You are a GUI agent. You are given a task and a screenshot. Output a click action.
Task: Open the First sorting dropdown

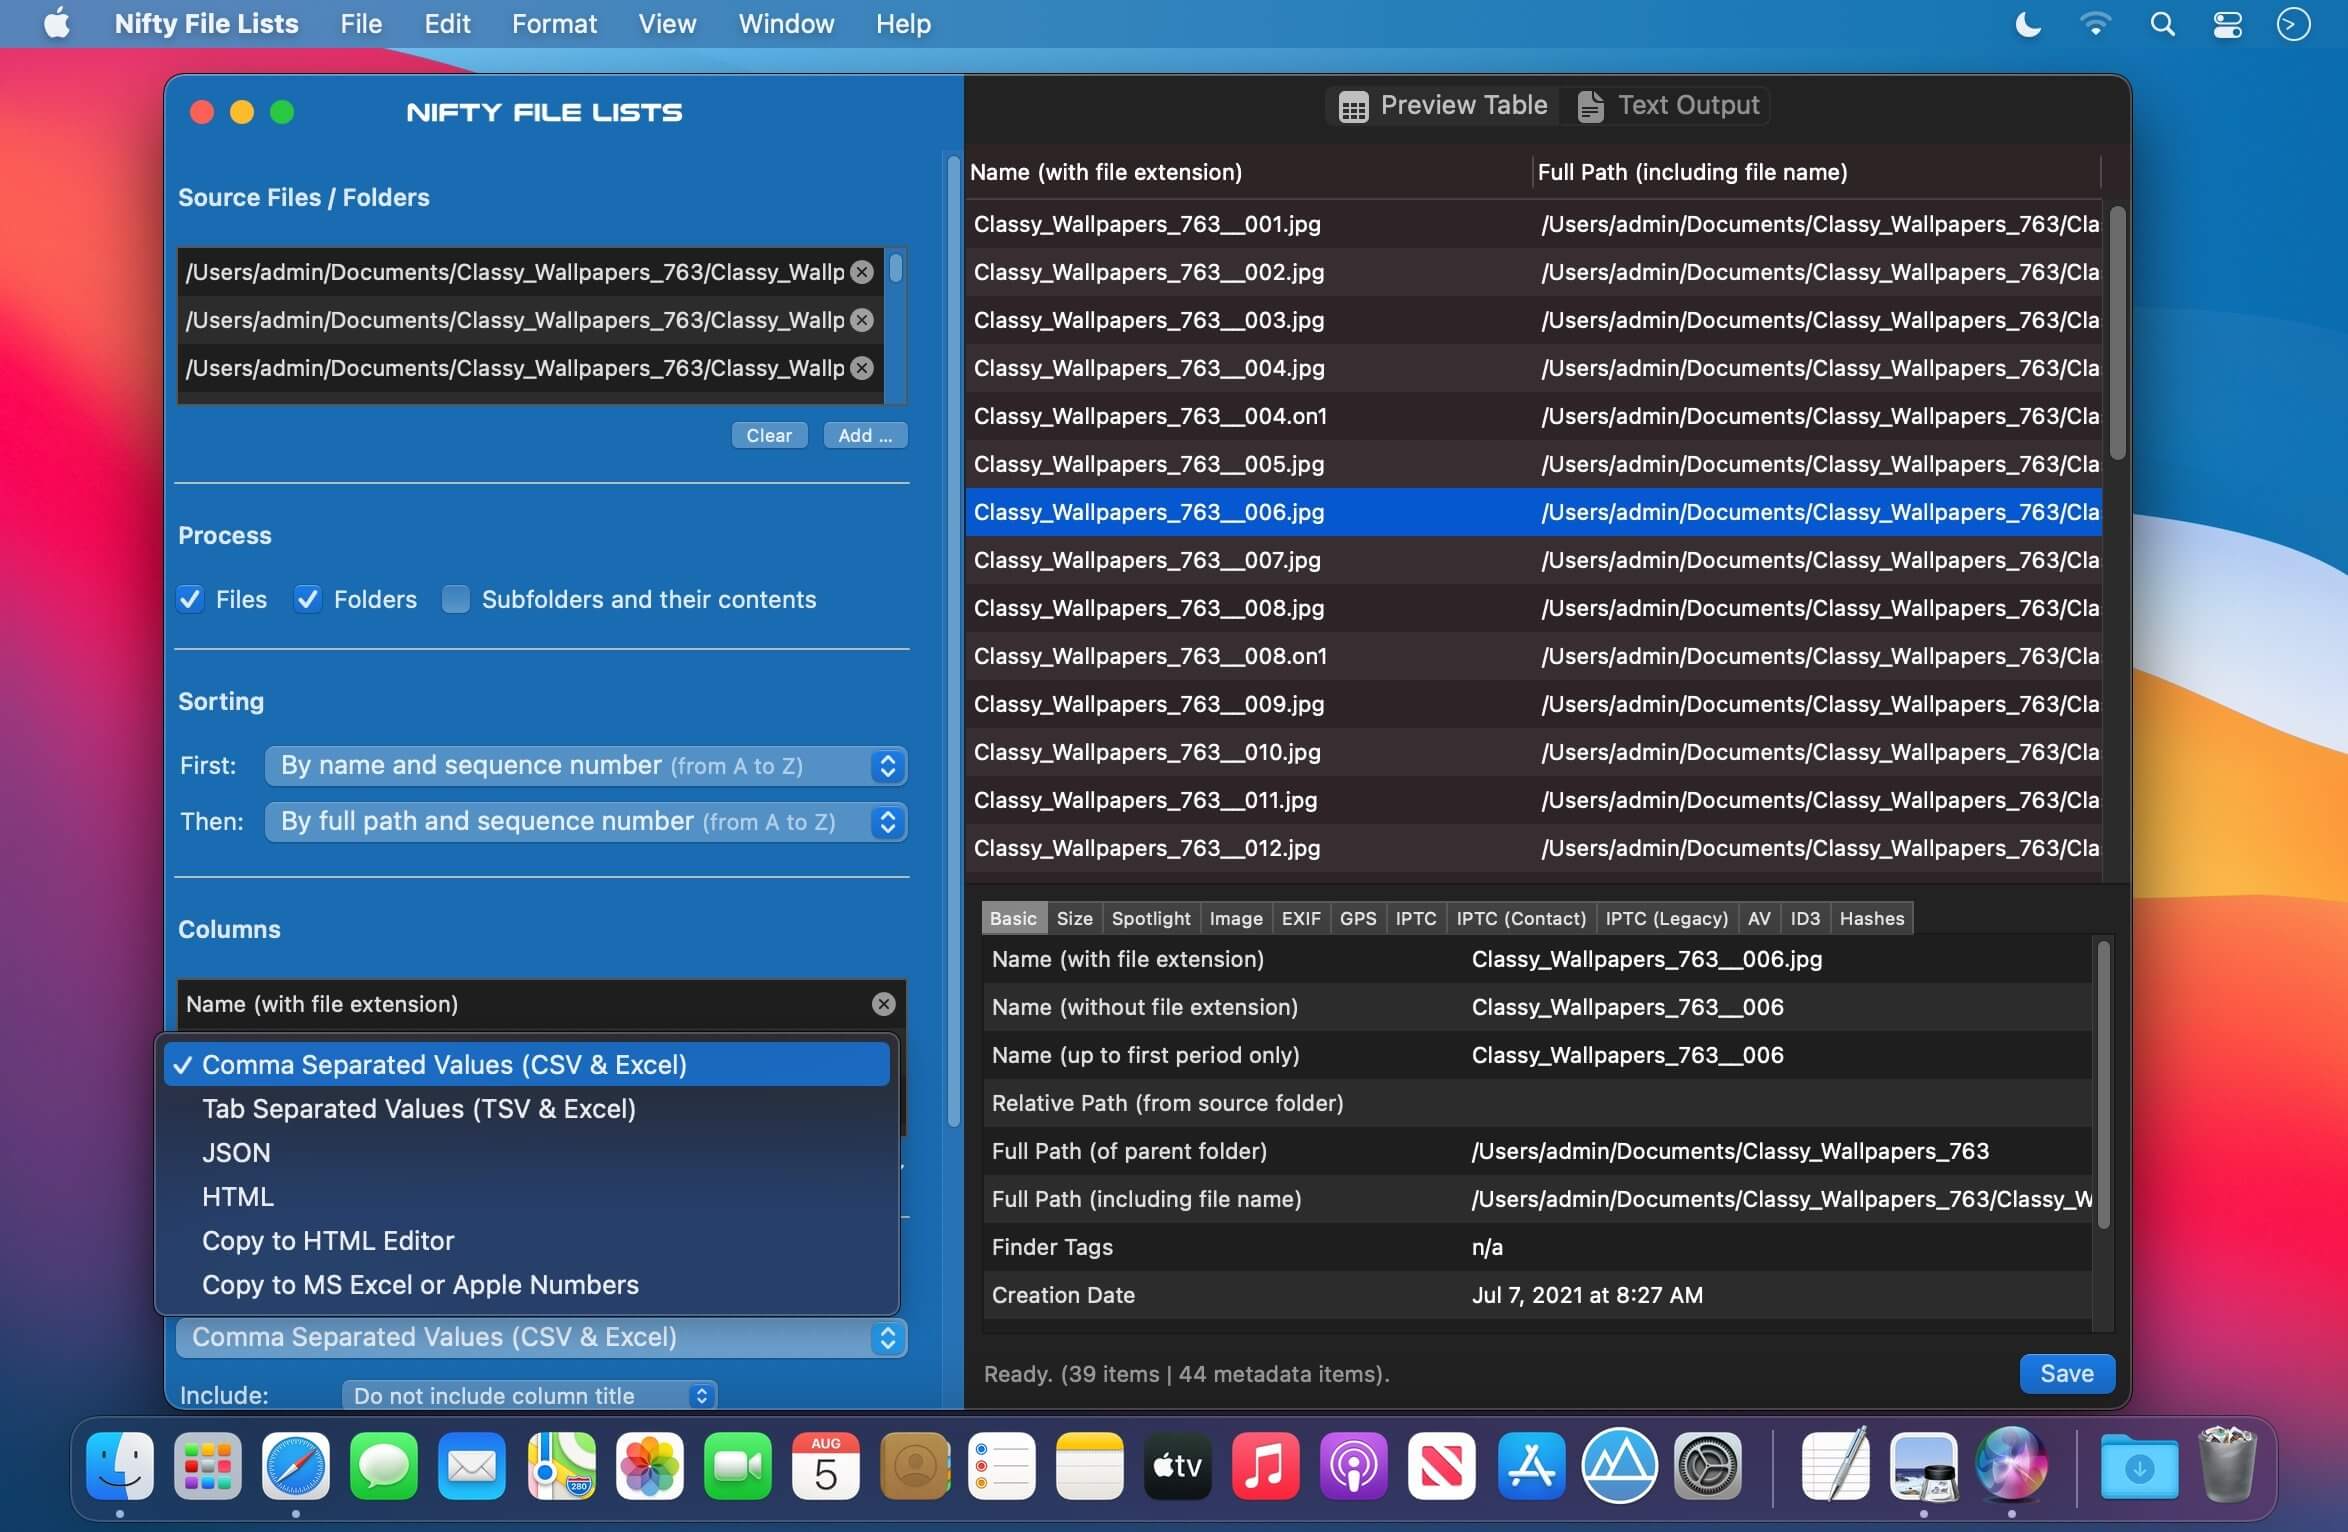tap(585, 766)
